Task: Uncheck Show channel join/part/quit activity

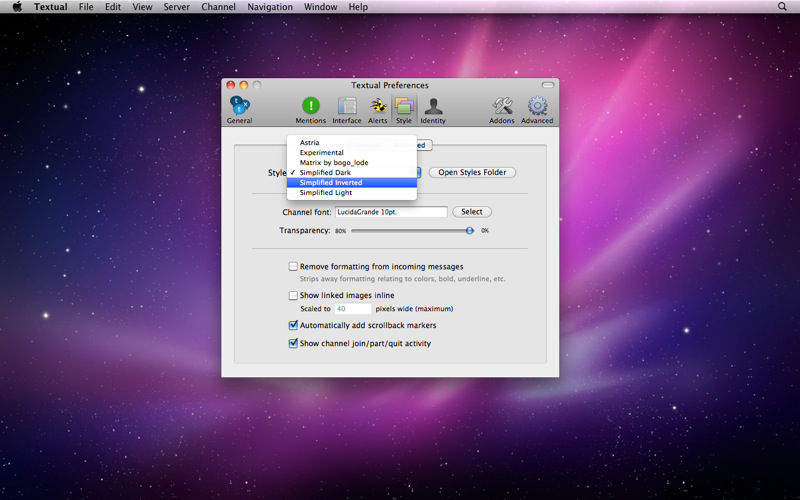Action: 293,343
